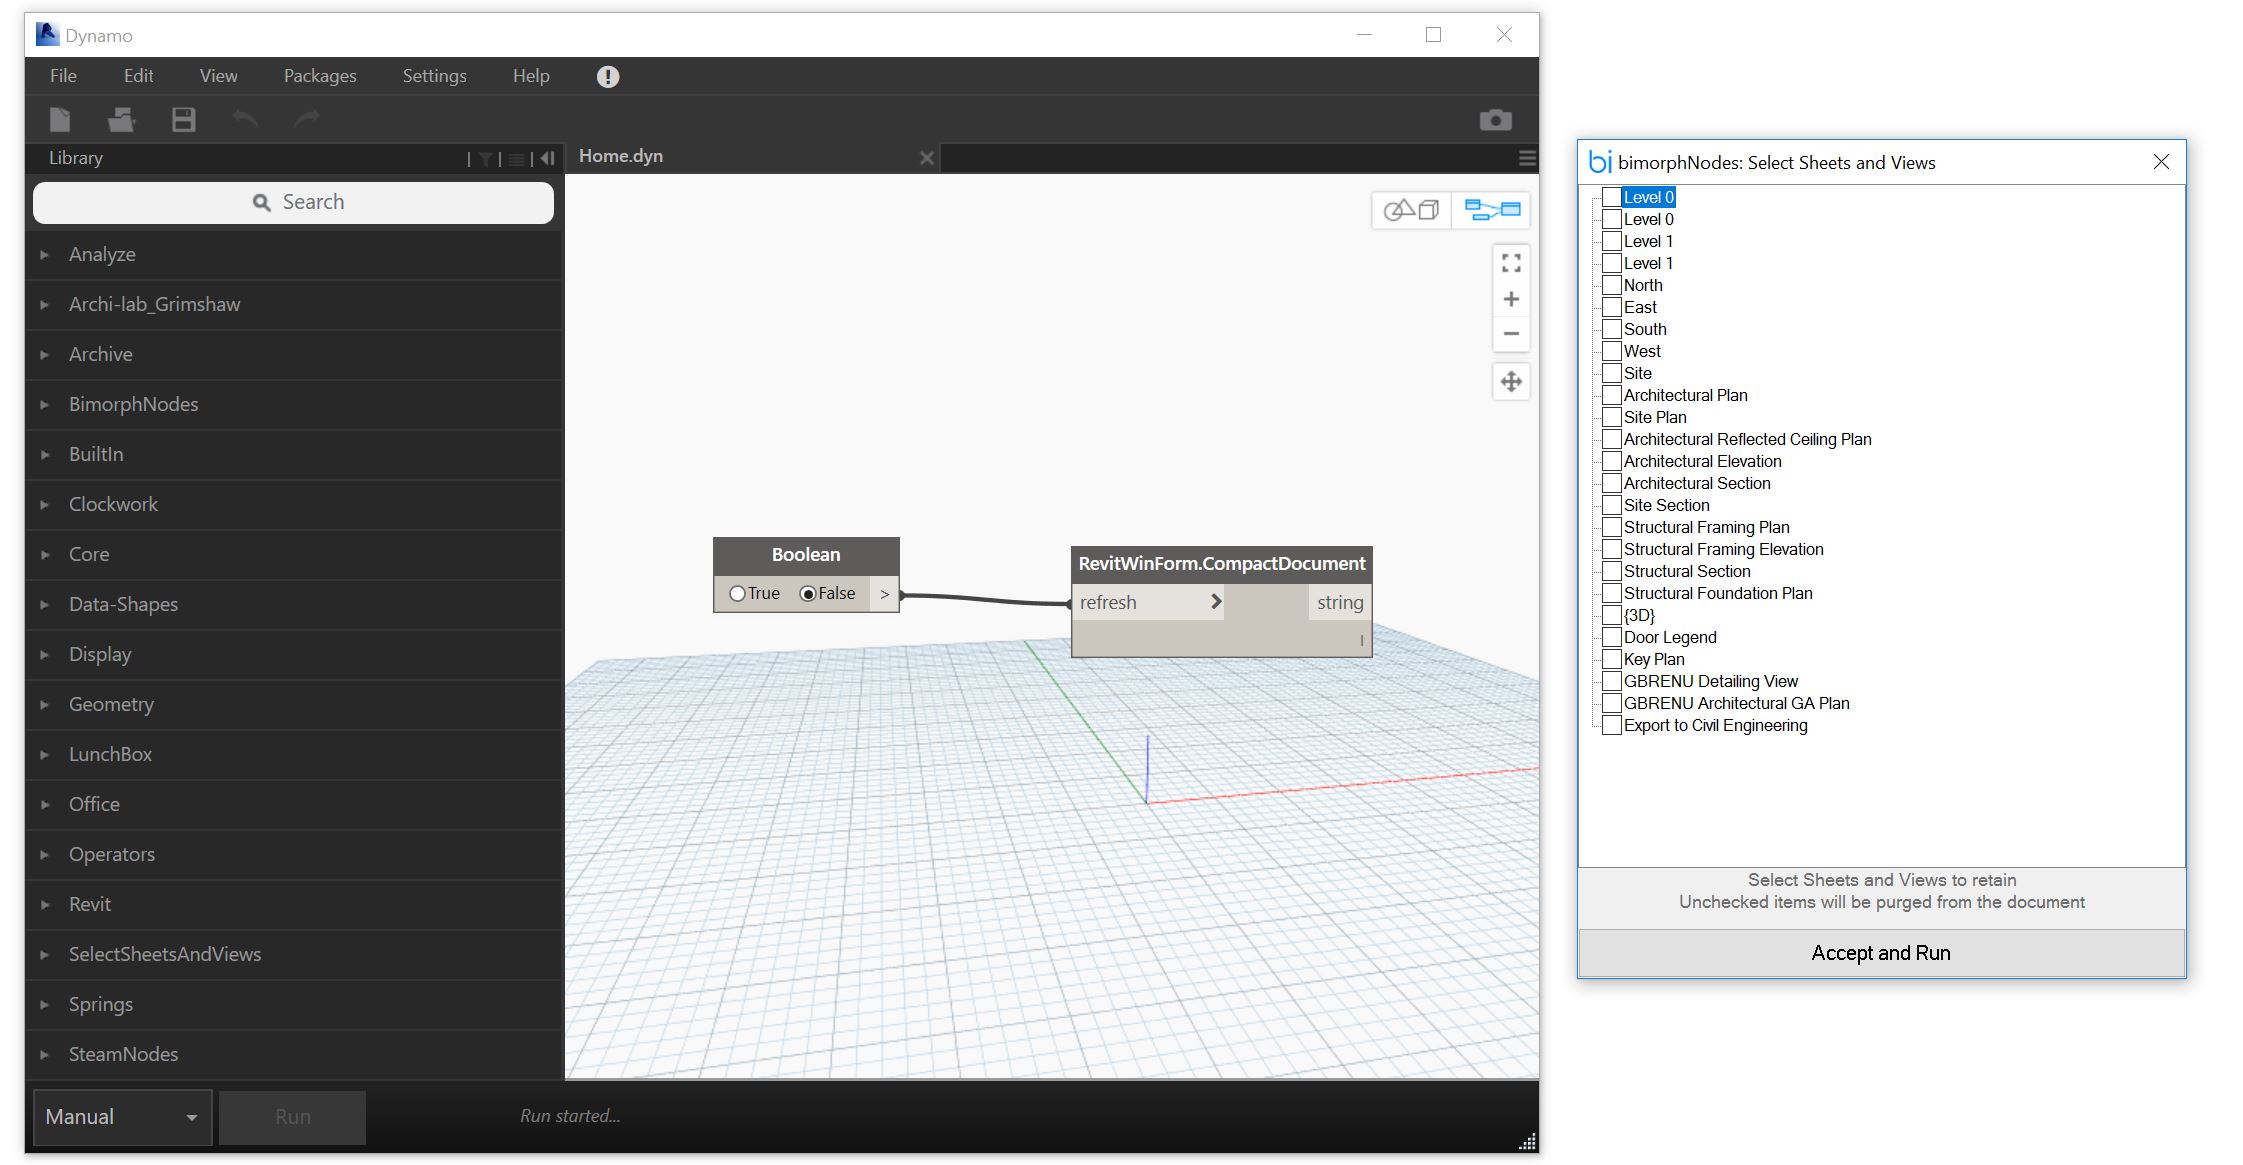Activate the pan tool icon
The width and height of the screenshot is (2243, 1165).
coord(1511,381)
